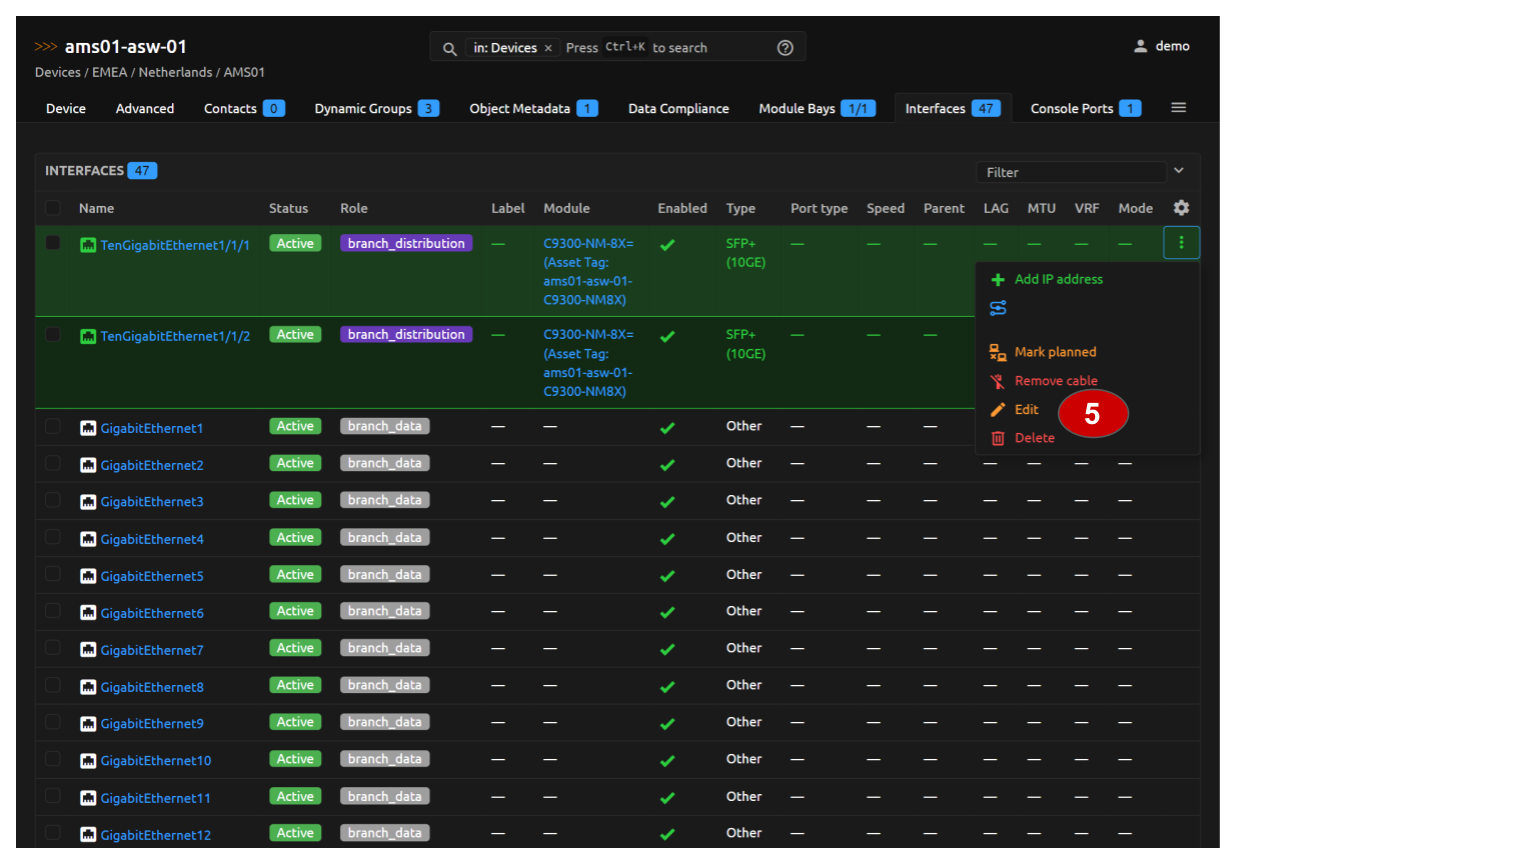Click the interface icon beside GigabitEthernet5
This screenshot has width=1536, height=864.
click(88, 576)
